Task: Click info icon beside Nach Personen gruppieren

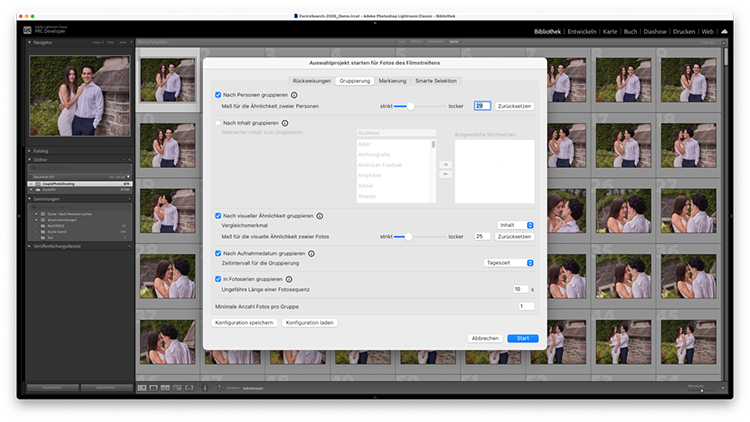Action: [294, 95]
